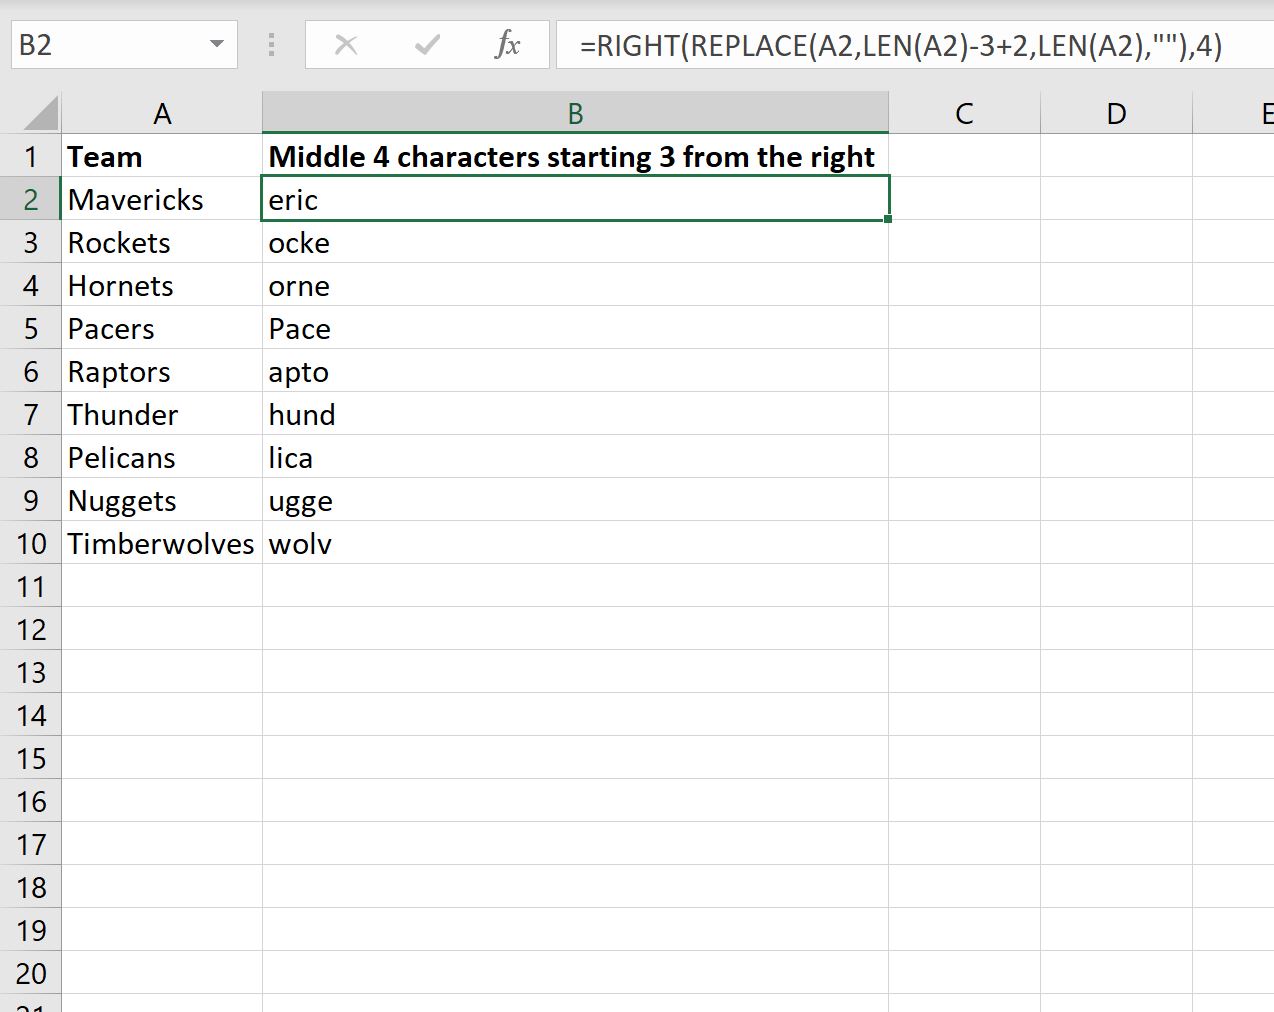This screenshot has width=1274, height=1012.
Task: Select the Mavericks cell
Action: point(162,199)
